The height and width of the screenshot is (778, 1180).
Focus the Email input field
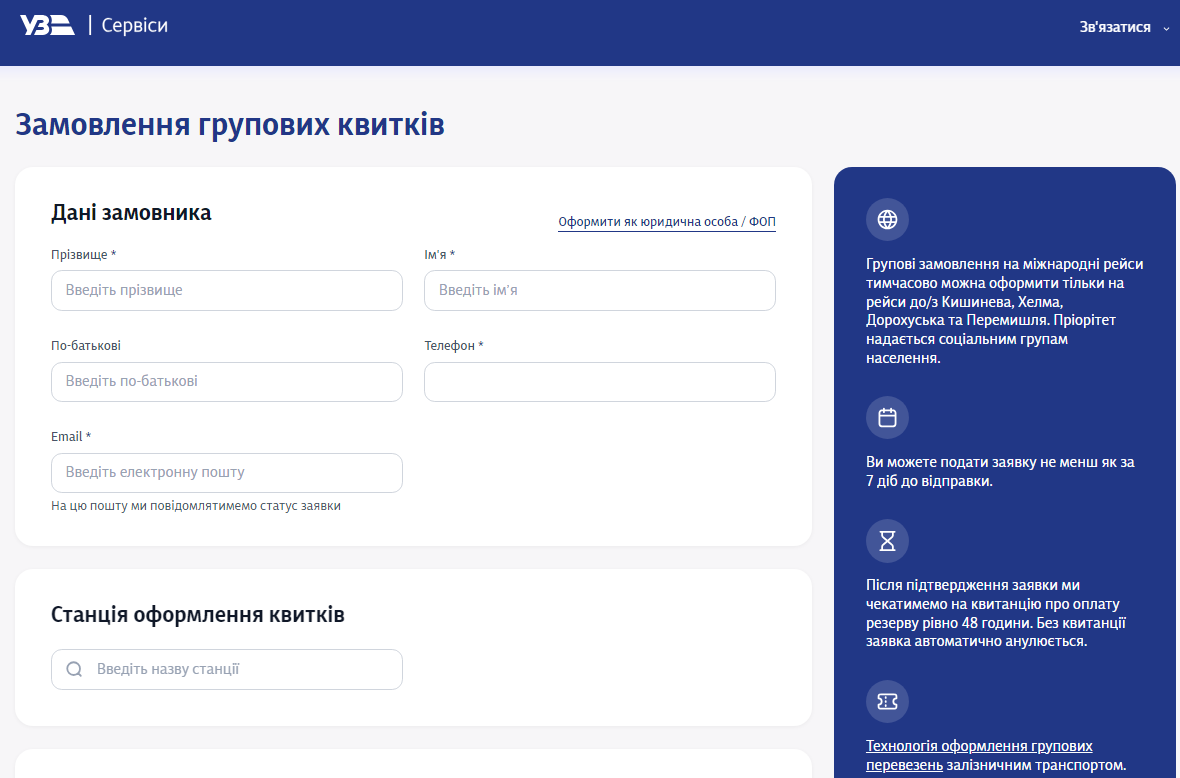226,472
